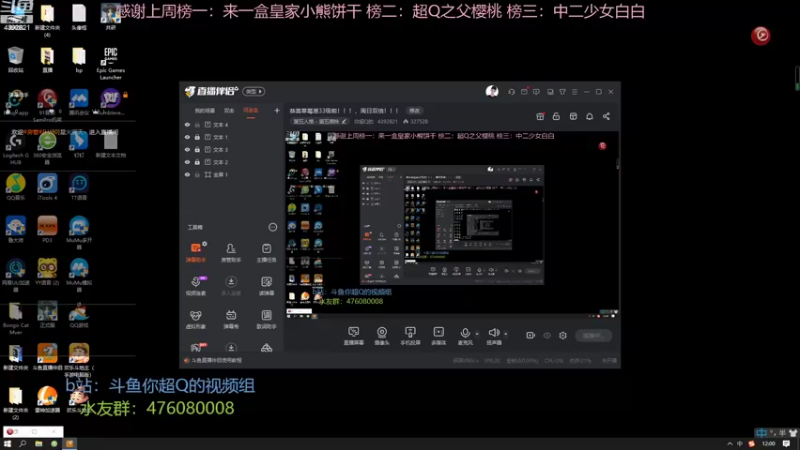Open the 虚拟形象 tool
Viewport: 800px width, 450px height.
click(x=196, y=319)
